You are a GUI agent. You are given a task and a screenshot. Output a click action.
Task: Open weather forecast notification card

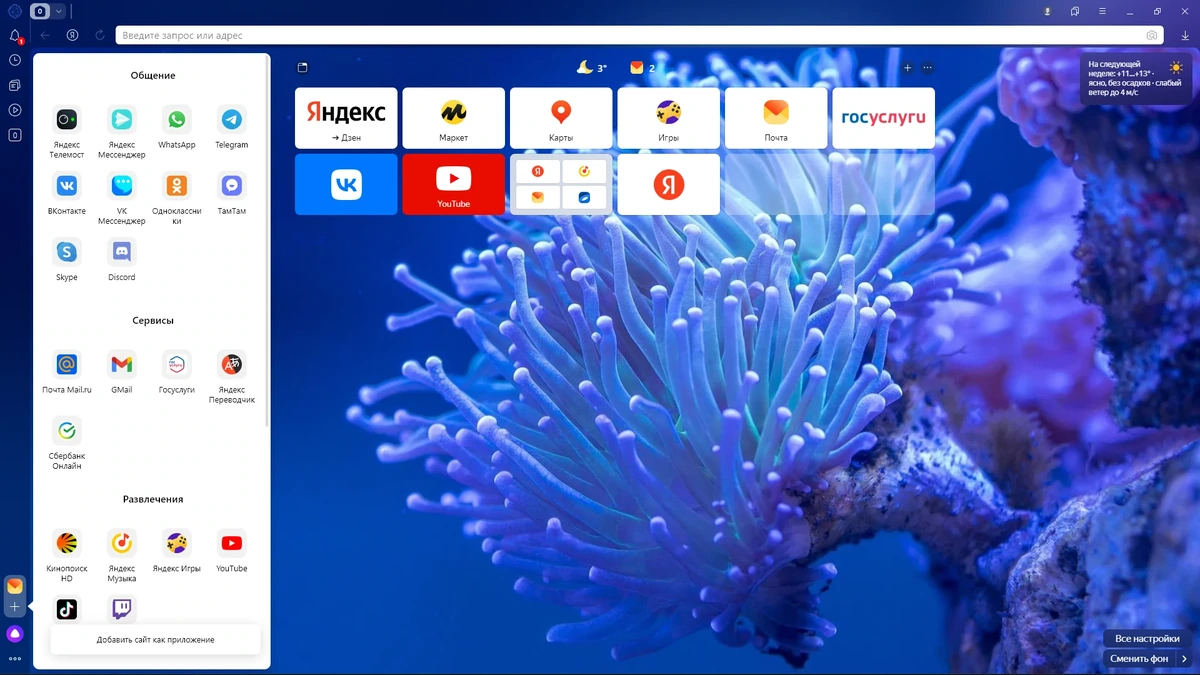click(1137, 78)
